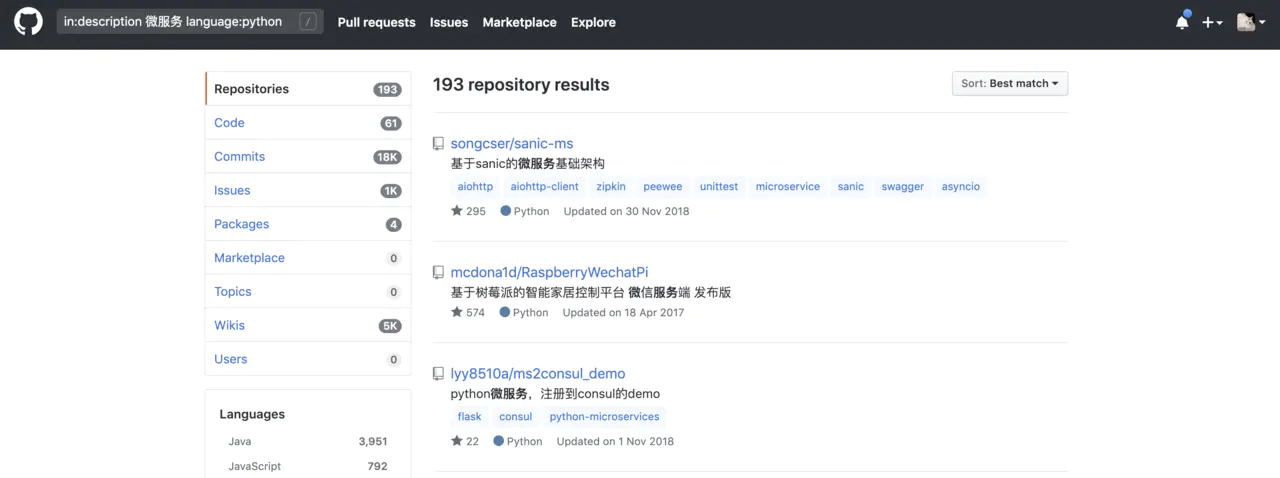Viewport: 1280px width, 478px height.
Task: Click the 0 marketplace count badge
Action: point(394,258)
